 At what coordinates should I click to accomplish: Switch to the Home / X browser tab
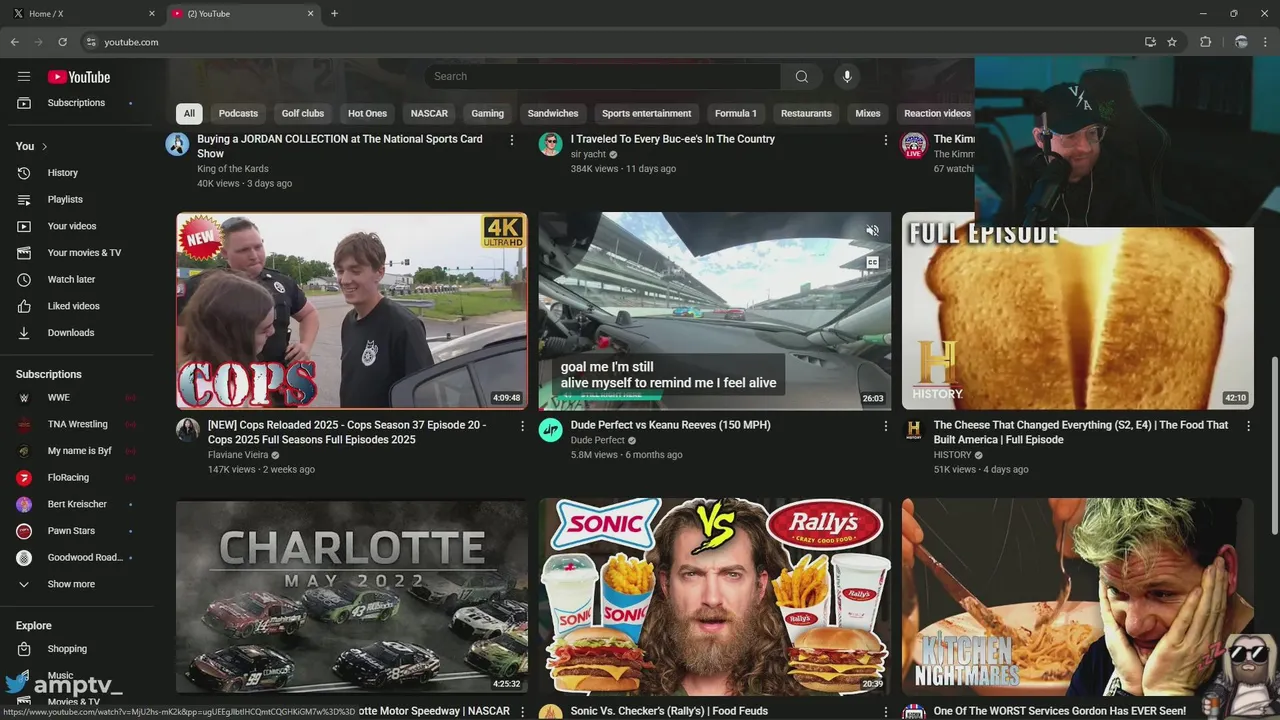click(x=82, y=14)
